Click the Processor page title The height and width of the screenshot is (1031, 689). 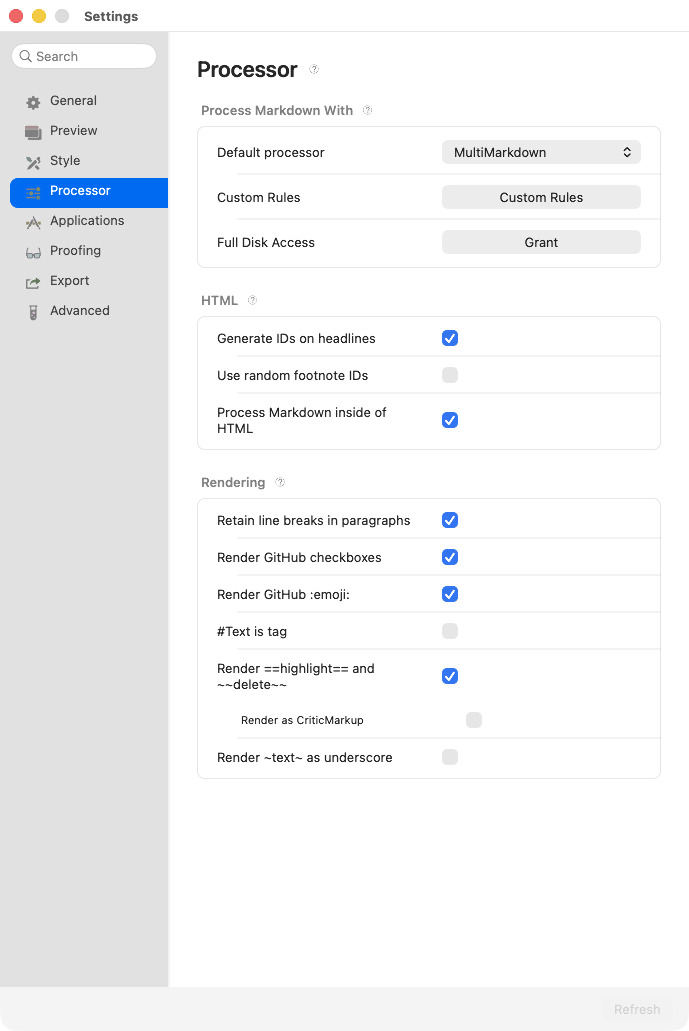click(x=247, y=70)
